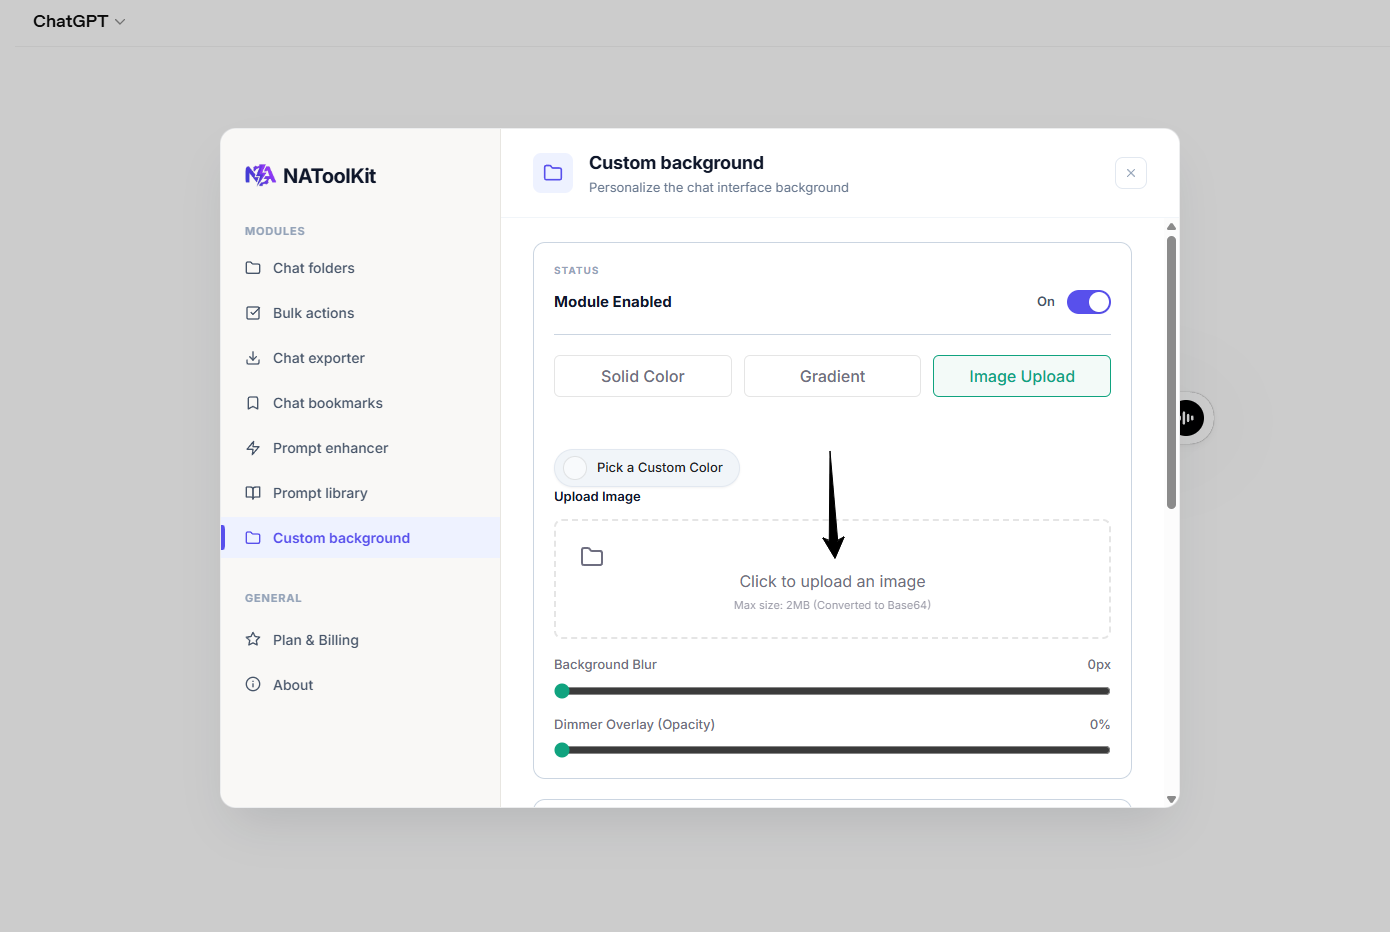Click the Chat exporter download icon

click(253, 358)
